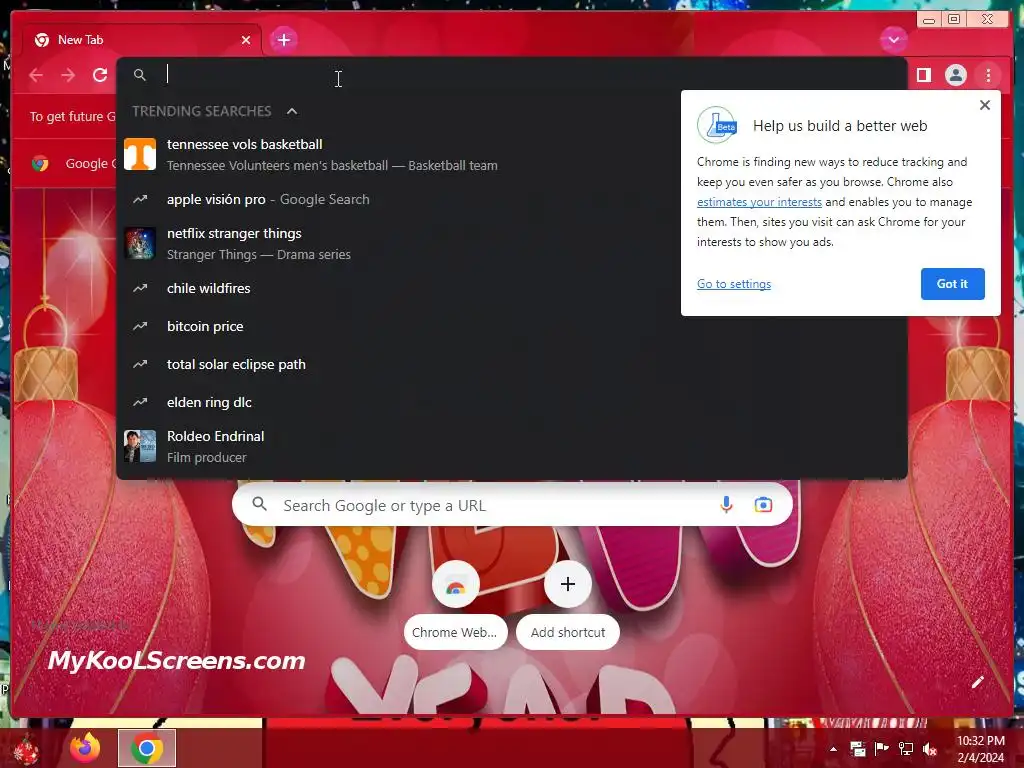Click the Add shortcut tile
The height and width of the screenshot is (768, 1024).
tap(568, 605)
